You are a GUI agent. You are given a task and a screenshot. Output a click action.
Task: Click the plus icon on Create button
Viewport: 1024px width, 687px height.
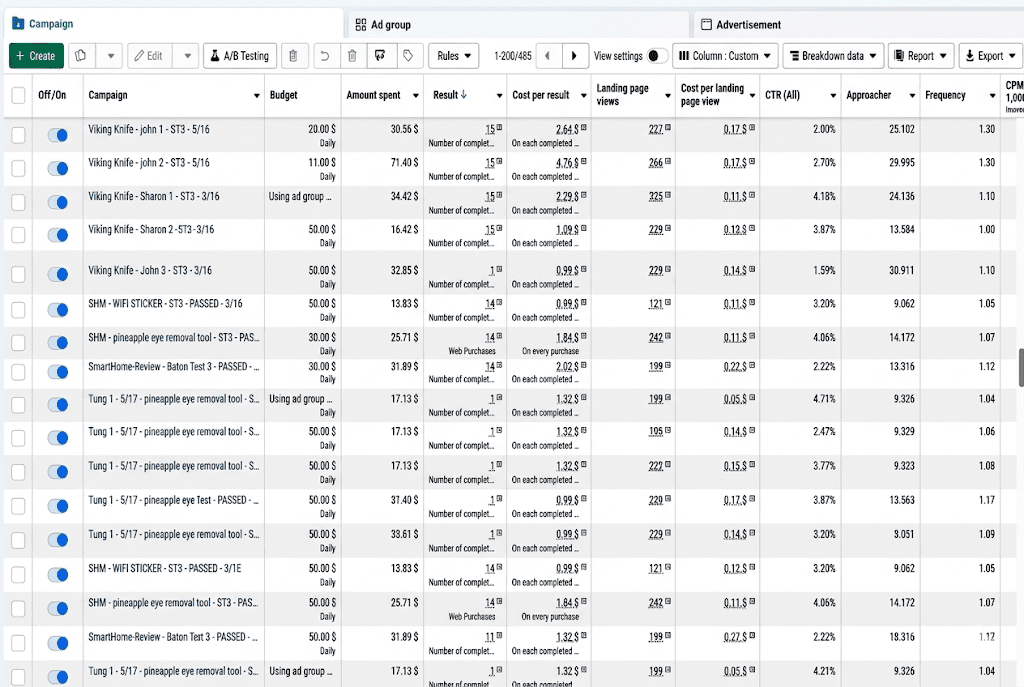tap(20, 56)
